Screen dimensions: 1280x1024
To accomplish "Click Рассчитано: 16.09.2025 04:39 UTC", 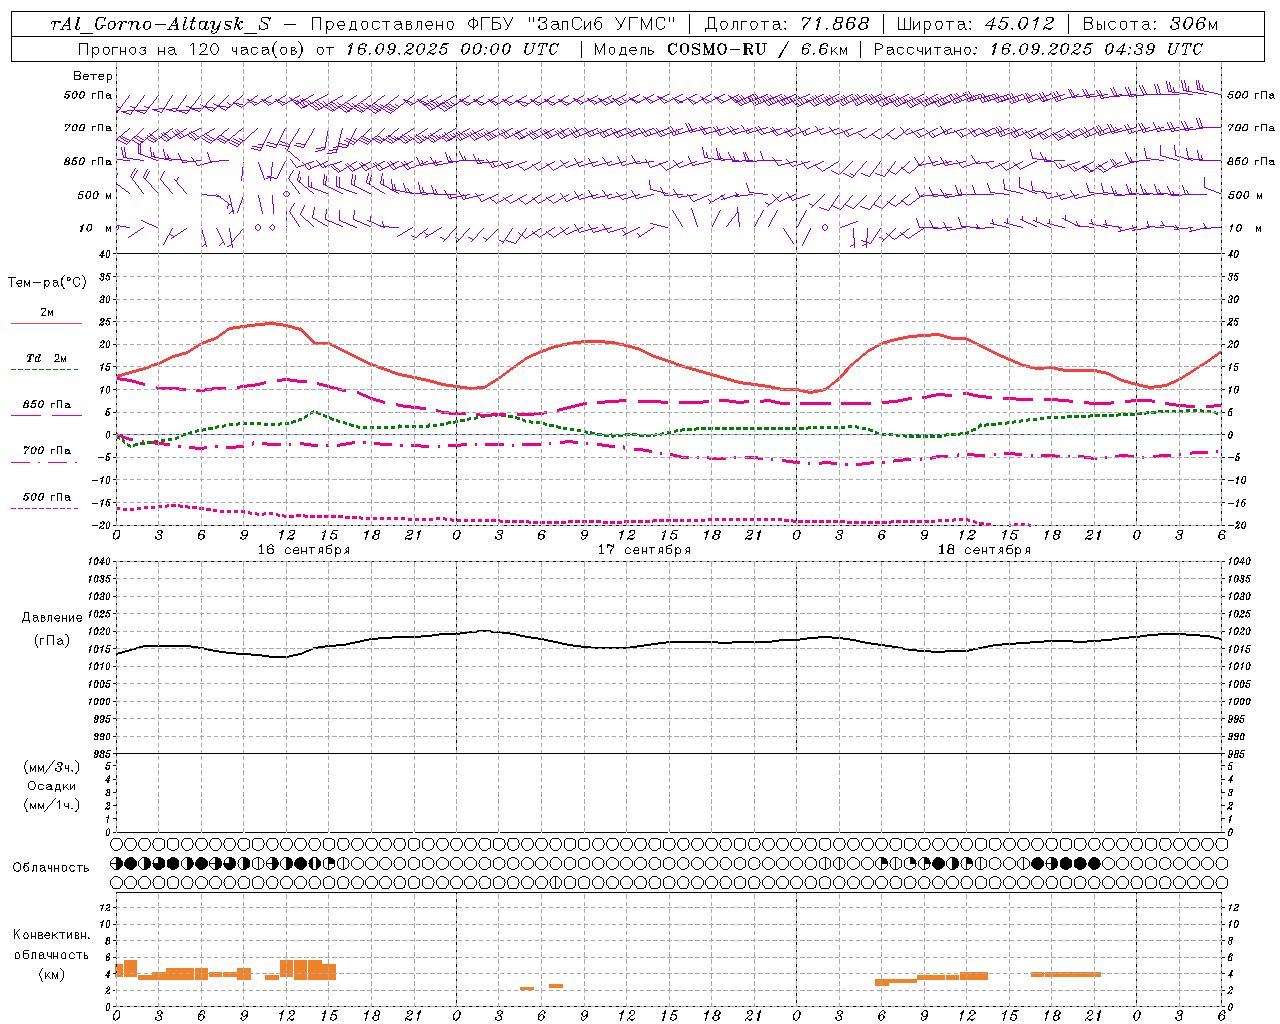I will [1038, 49].
